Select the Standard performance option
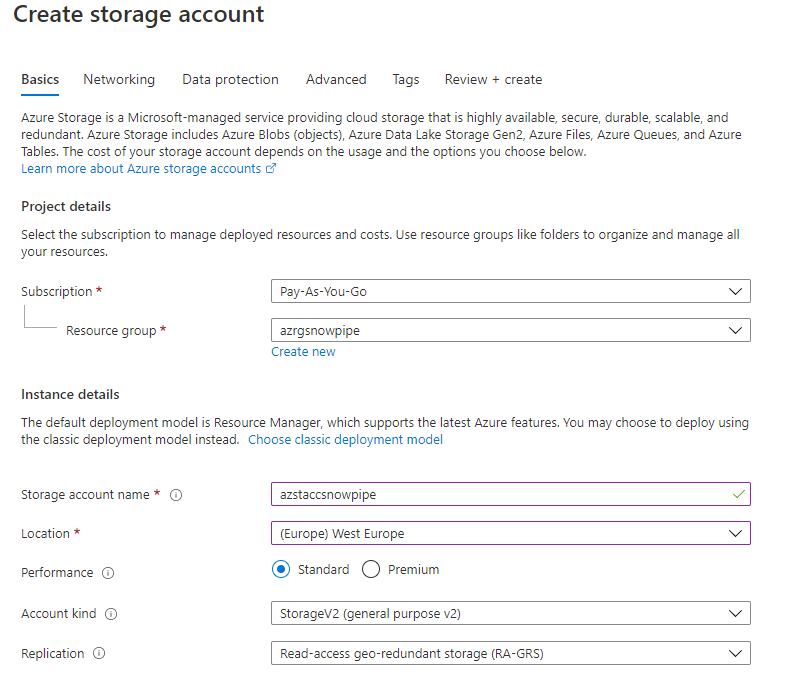 281,570
